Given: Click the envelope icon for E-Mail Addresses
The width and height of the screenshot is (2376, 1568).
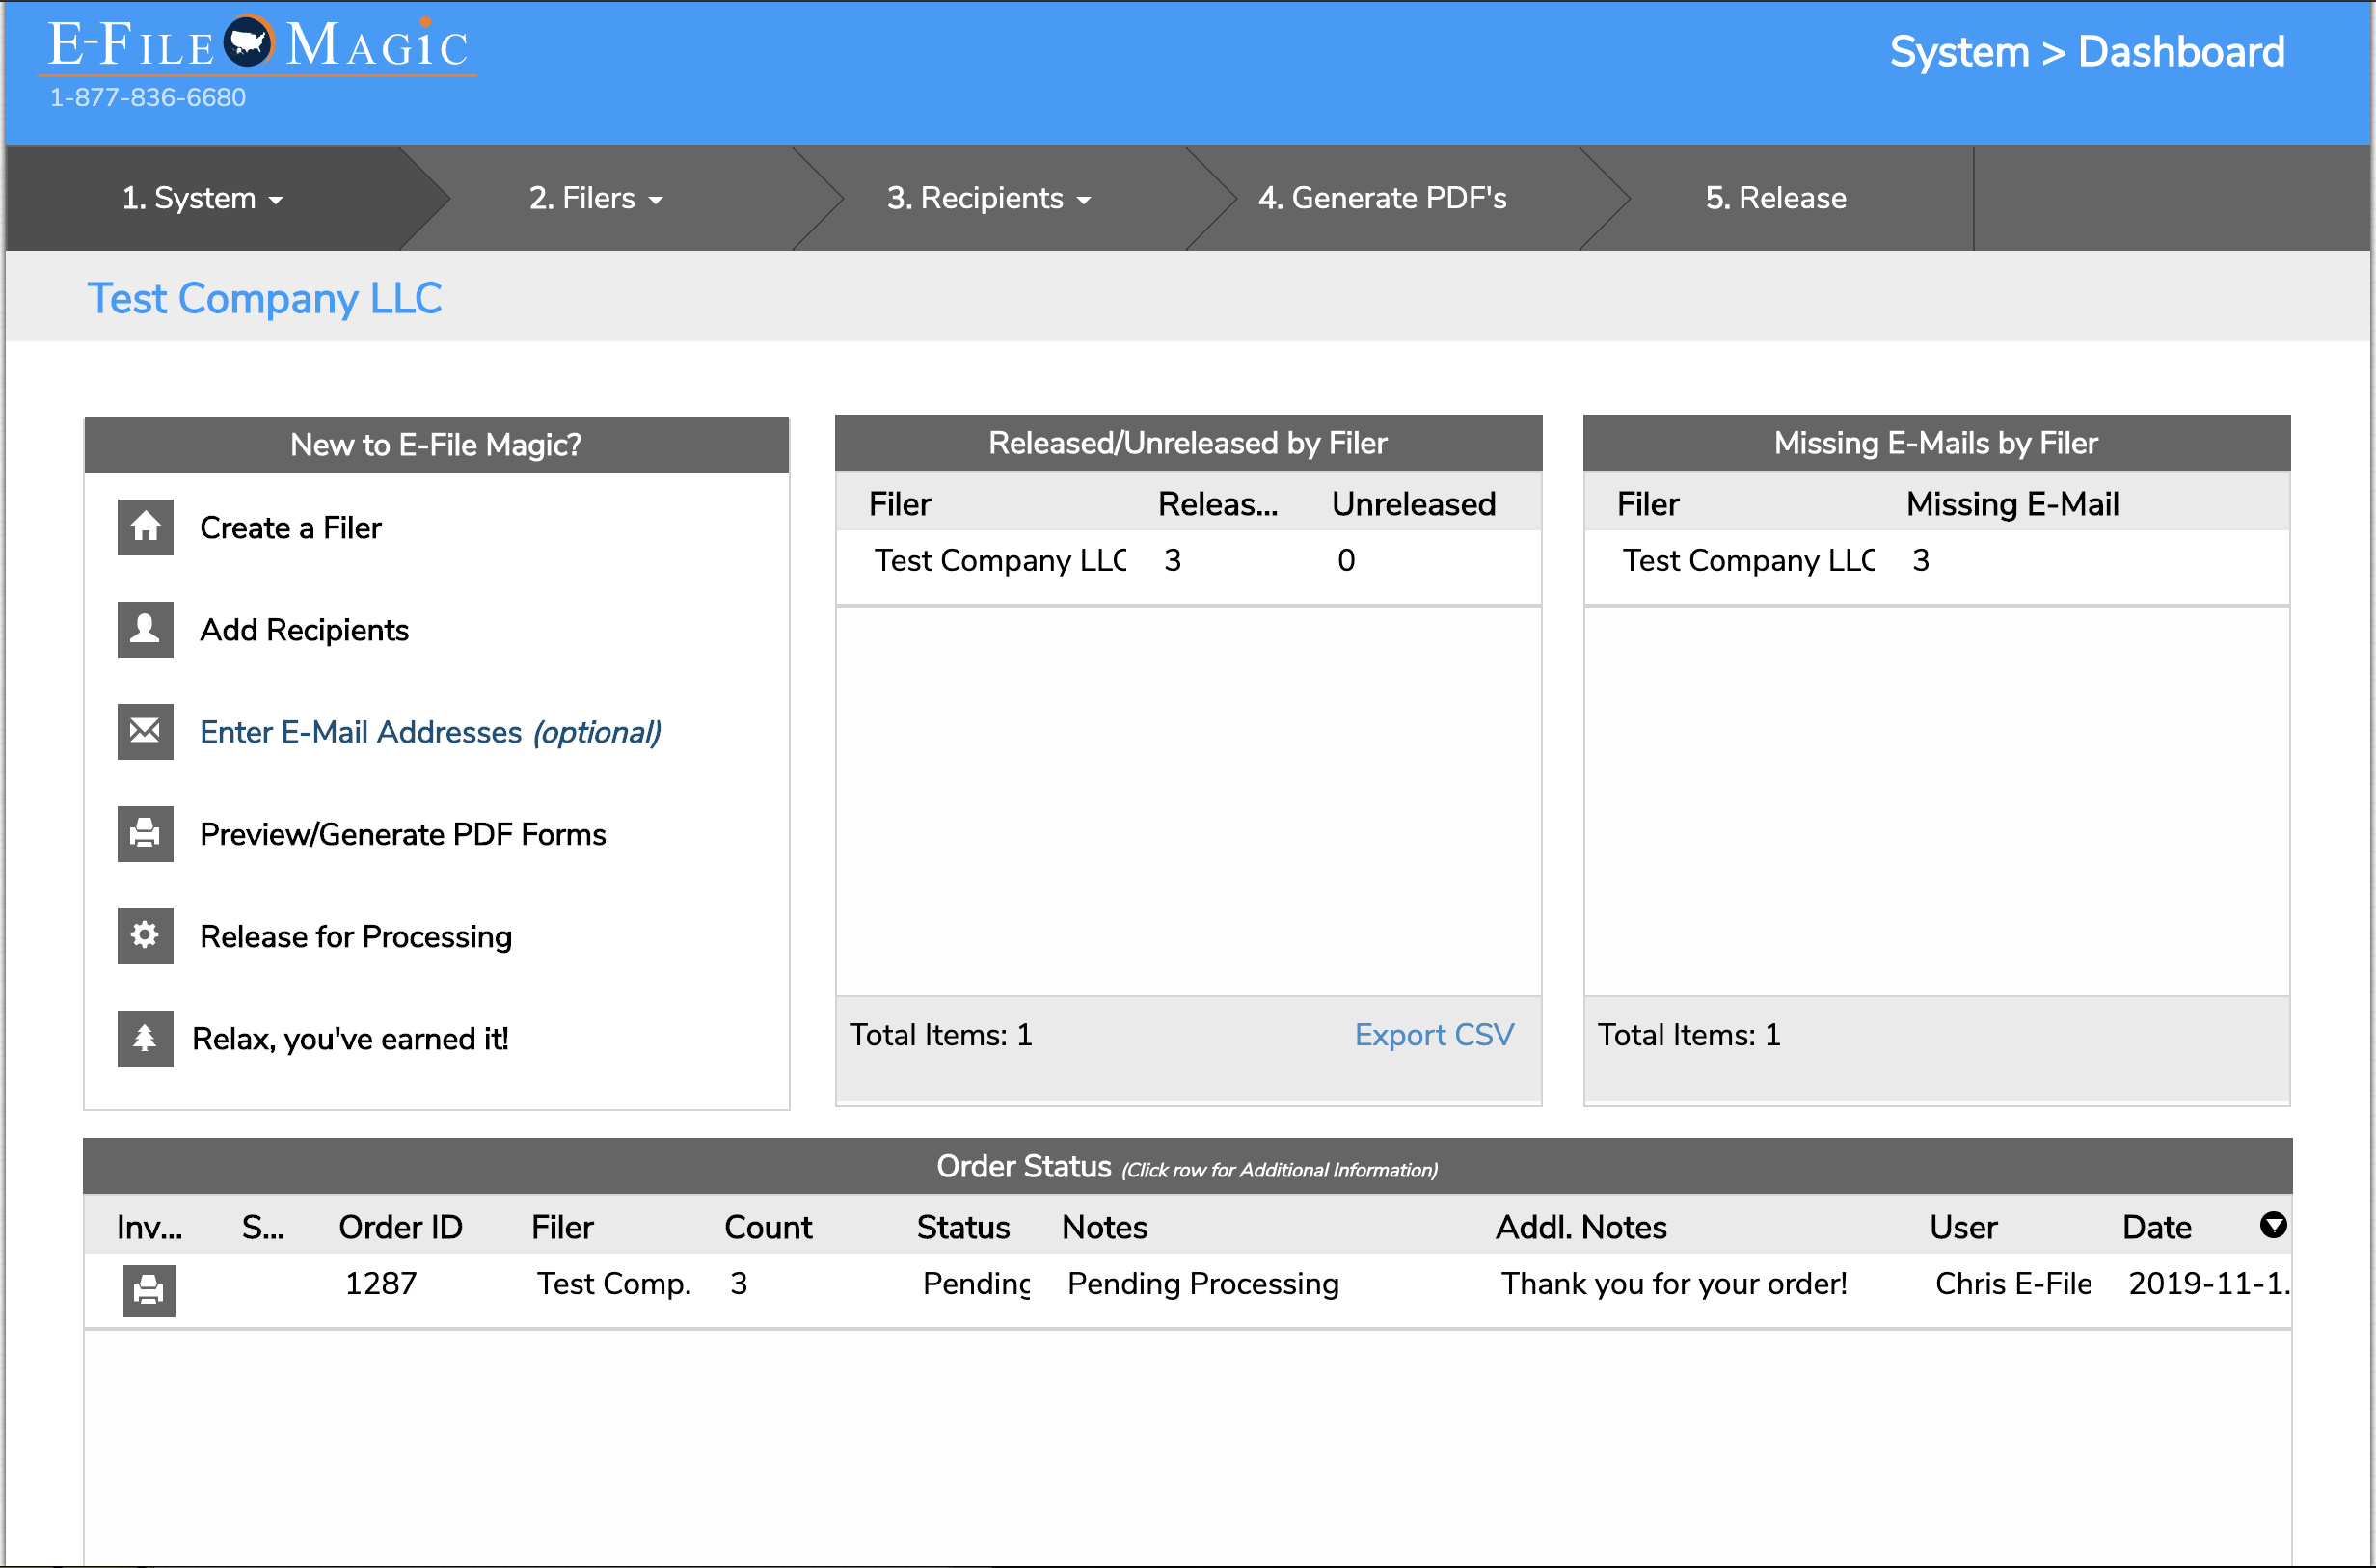Looking at the screenshot, I should 145,731.
